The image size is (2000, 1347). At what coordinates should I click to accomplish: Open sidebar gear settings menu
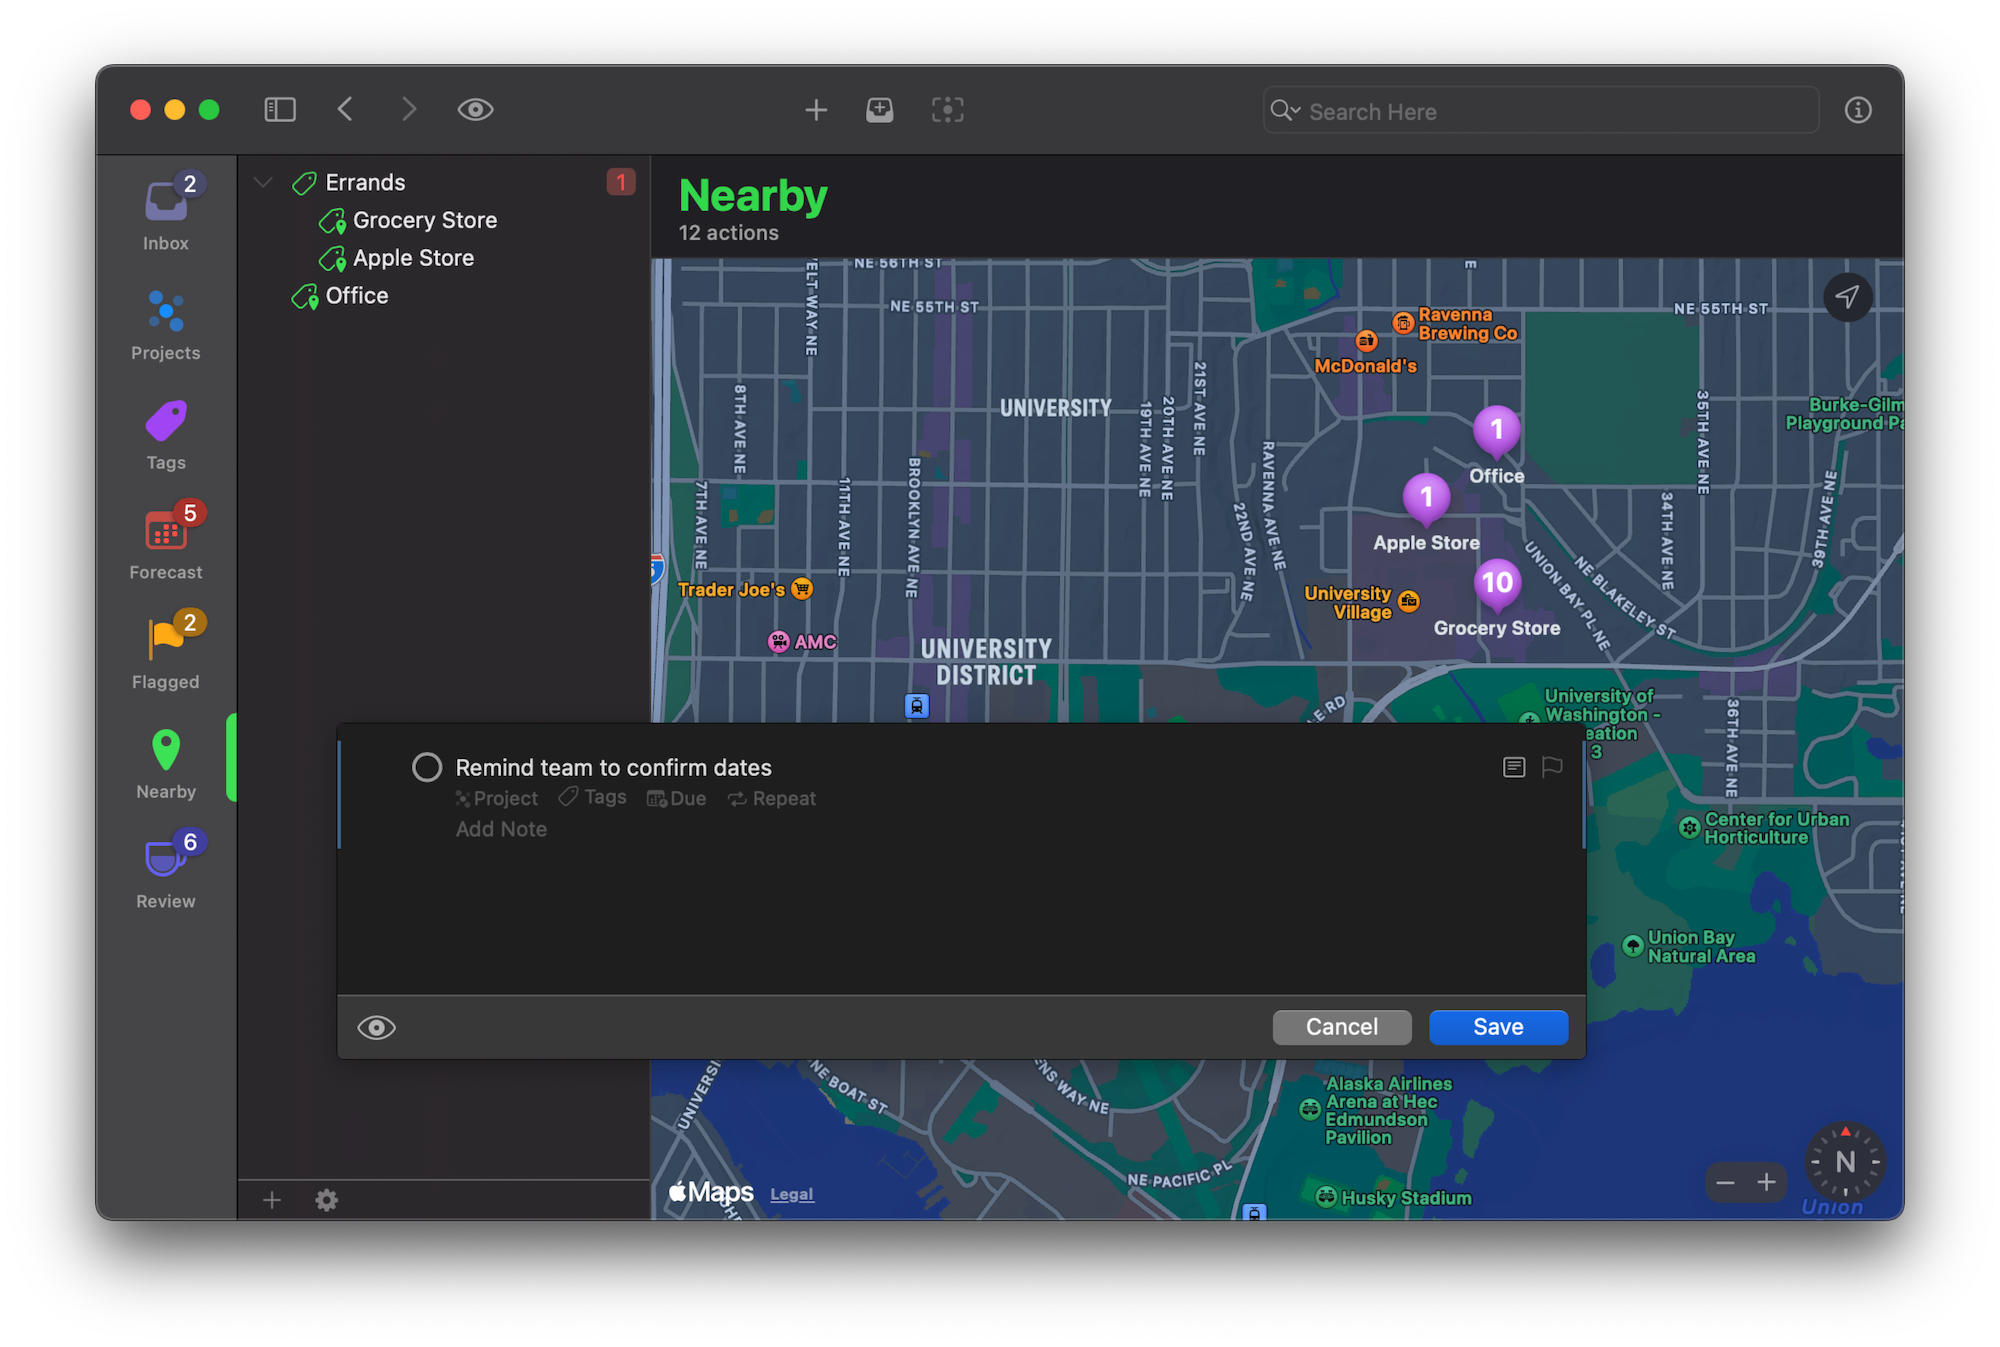(x=327, y=1200)
